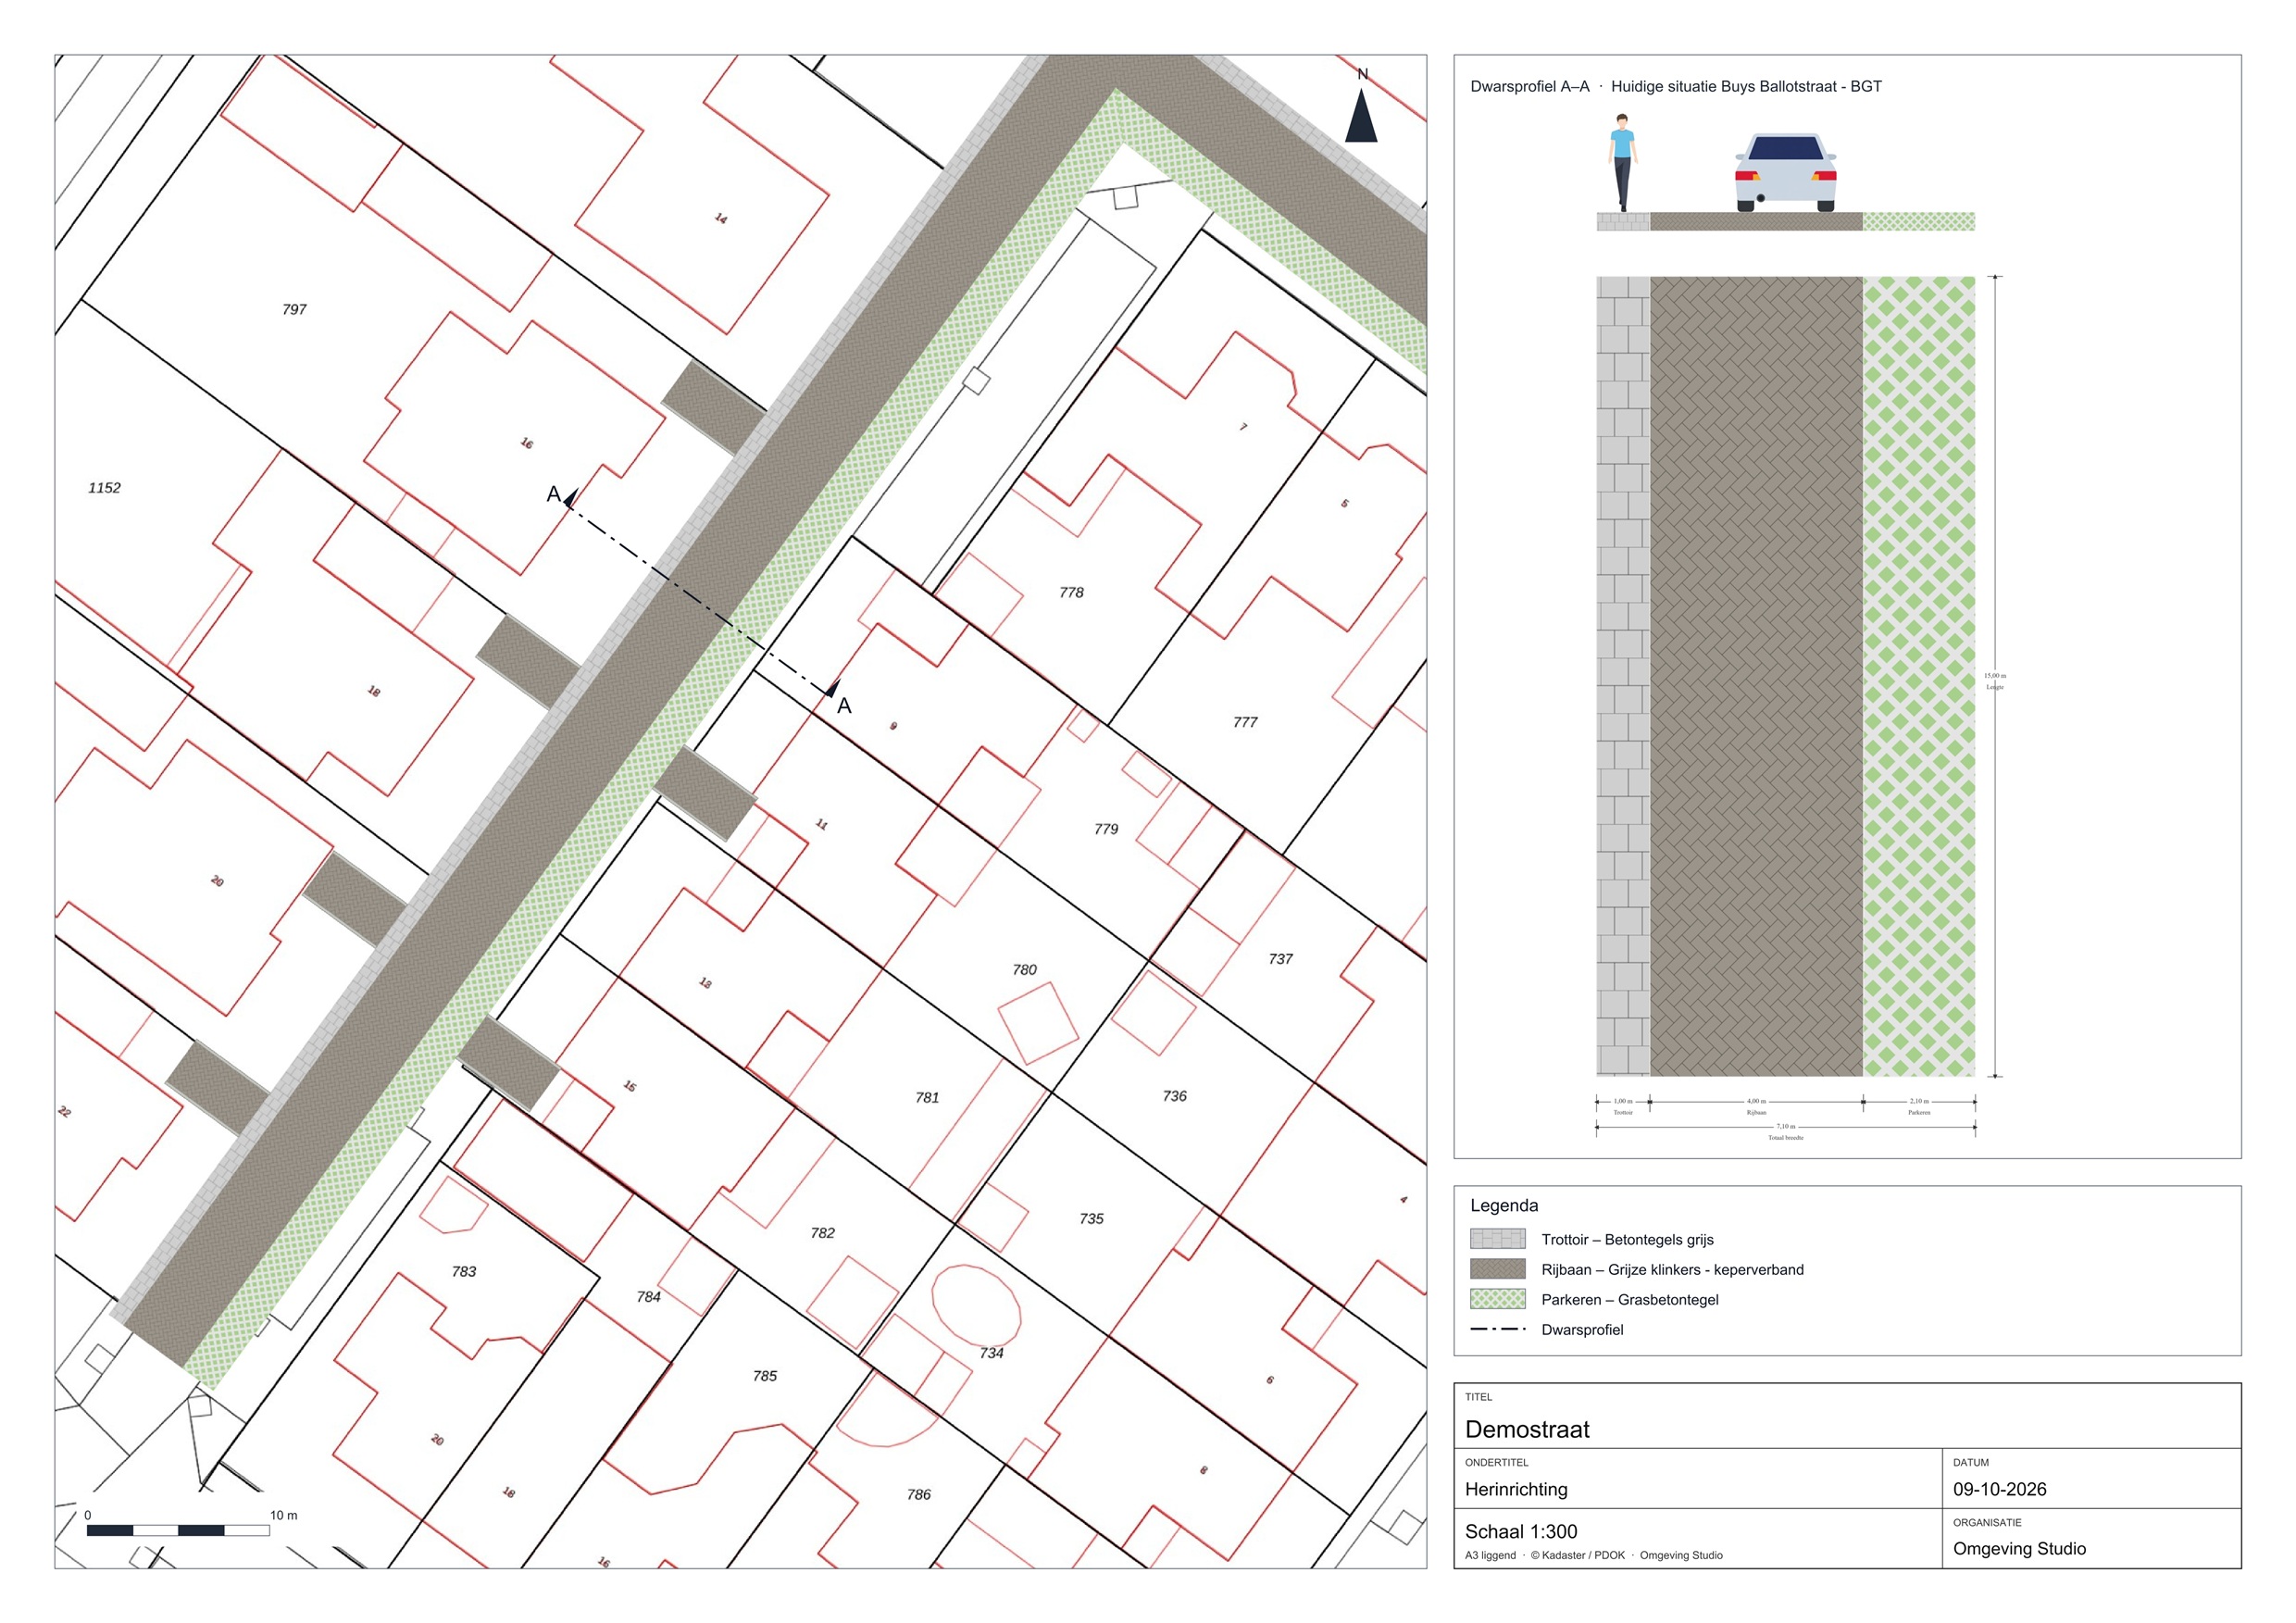Click the subtitle 'Herinrichting'
Screen dimensions: 2296x1623
1516,1489
